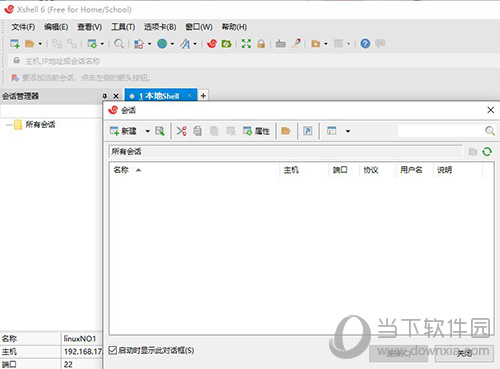This screenshot has width=500, height=369.
Task: Click the Lock Screen padlock icon
Action: pyautogui.click(x=261, y=44)
